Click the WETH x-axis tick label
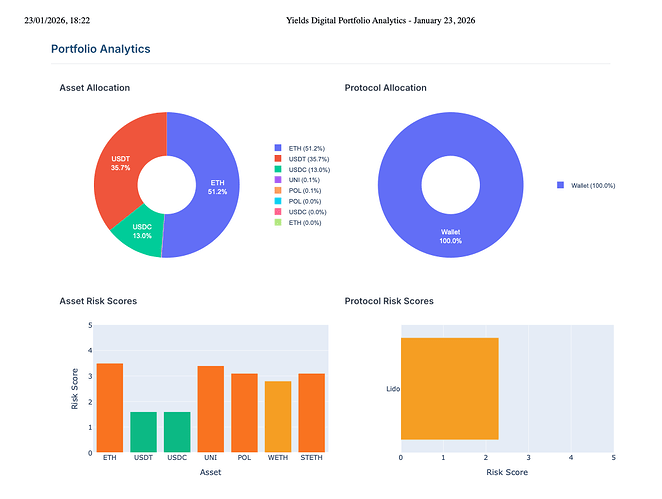 [x=278, y=458]
